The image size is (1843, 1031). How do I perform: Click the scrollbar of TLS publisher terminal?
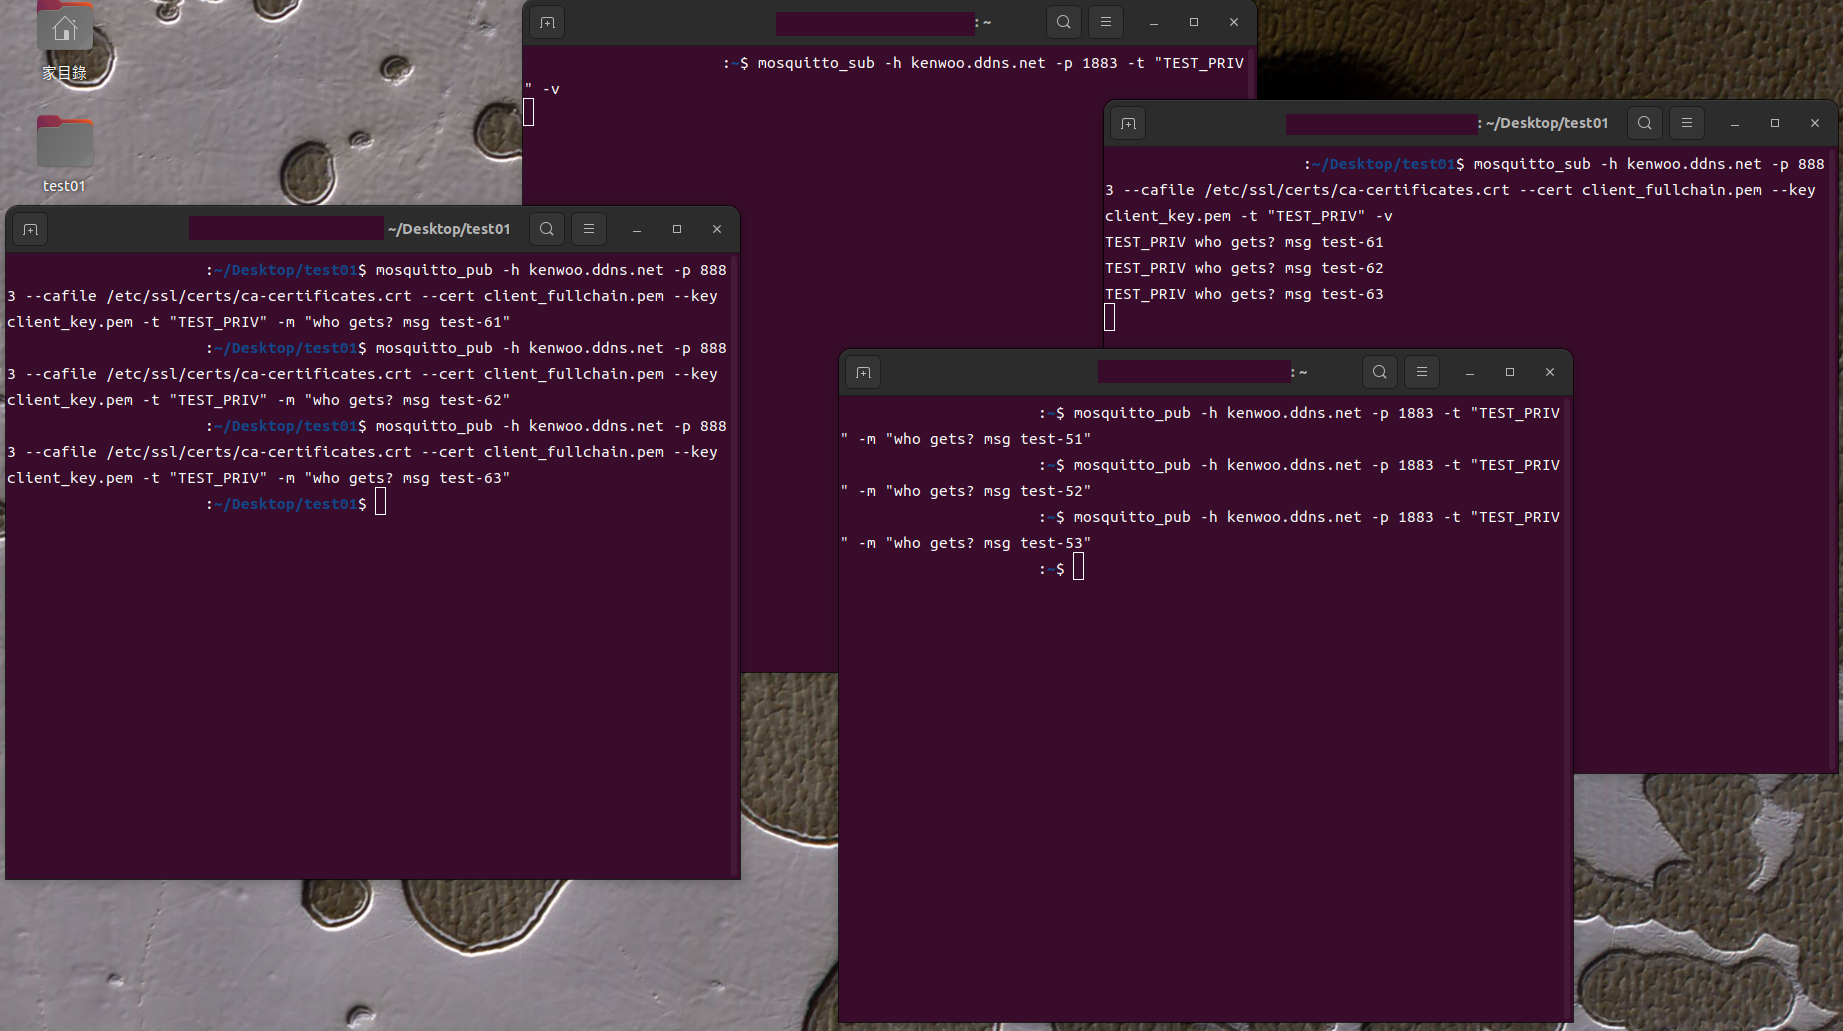(737, 565)
